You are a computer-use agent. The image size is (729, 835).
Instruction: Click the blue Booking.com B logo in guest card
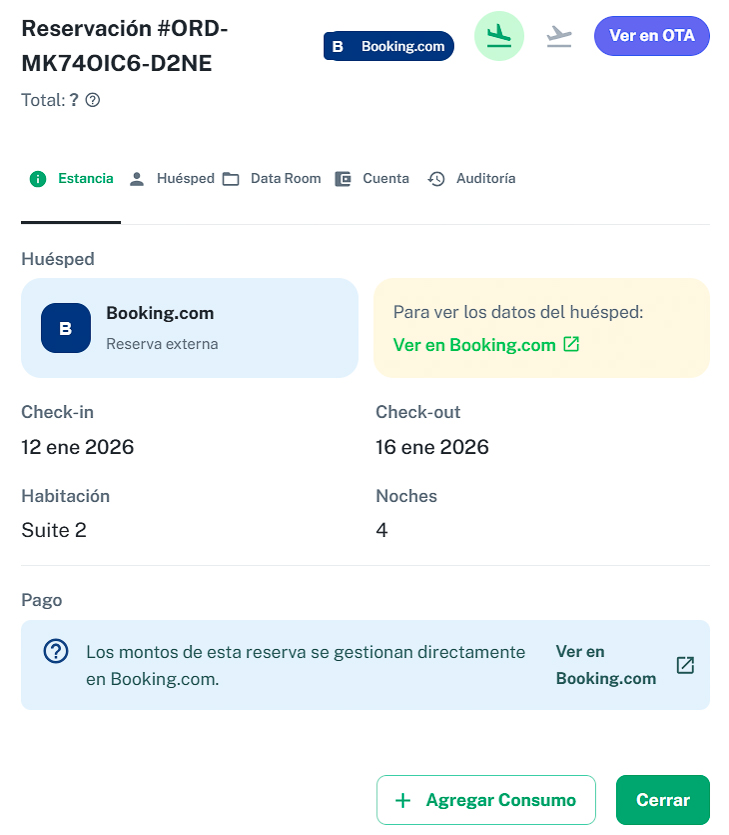(x=66, y=328)
